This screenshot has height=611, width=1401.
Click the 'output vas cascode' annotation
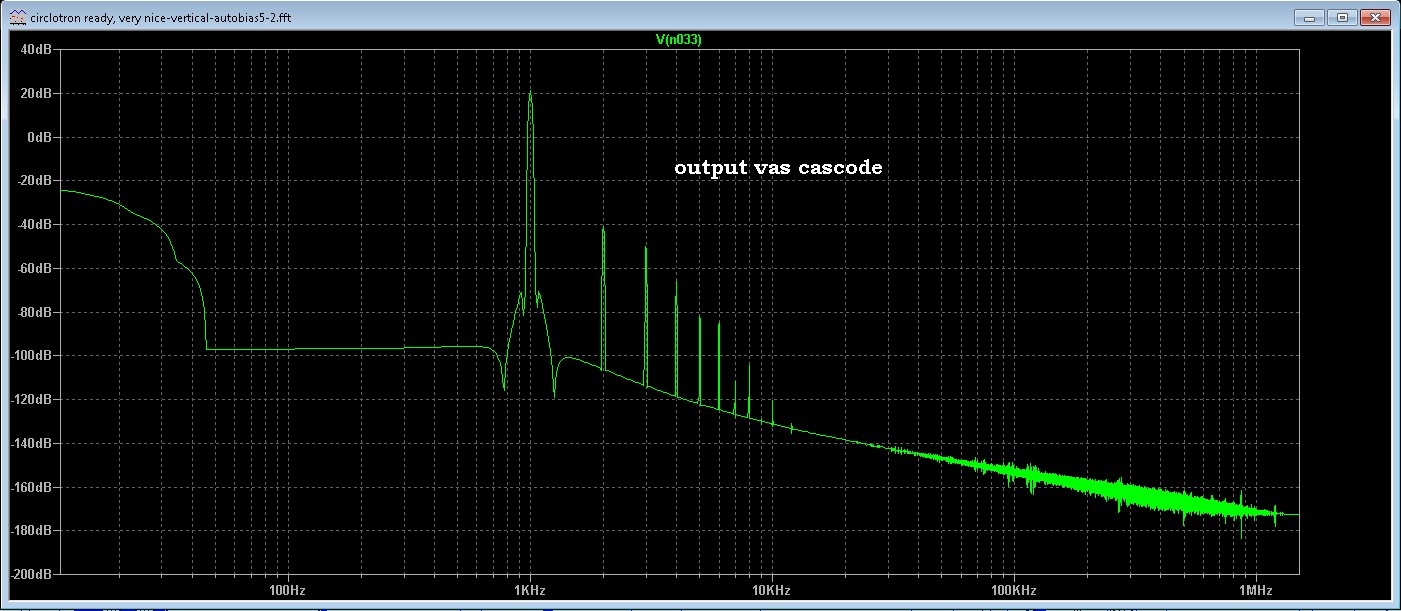pos(778,168)
